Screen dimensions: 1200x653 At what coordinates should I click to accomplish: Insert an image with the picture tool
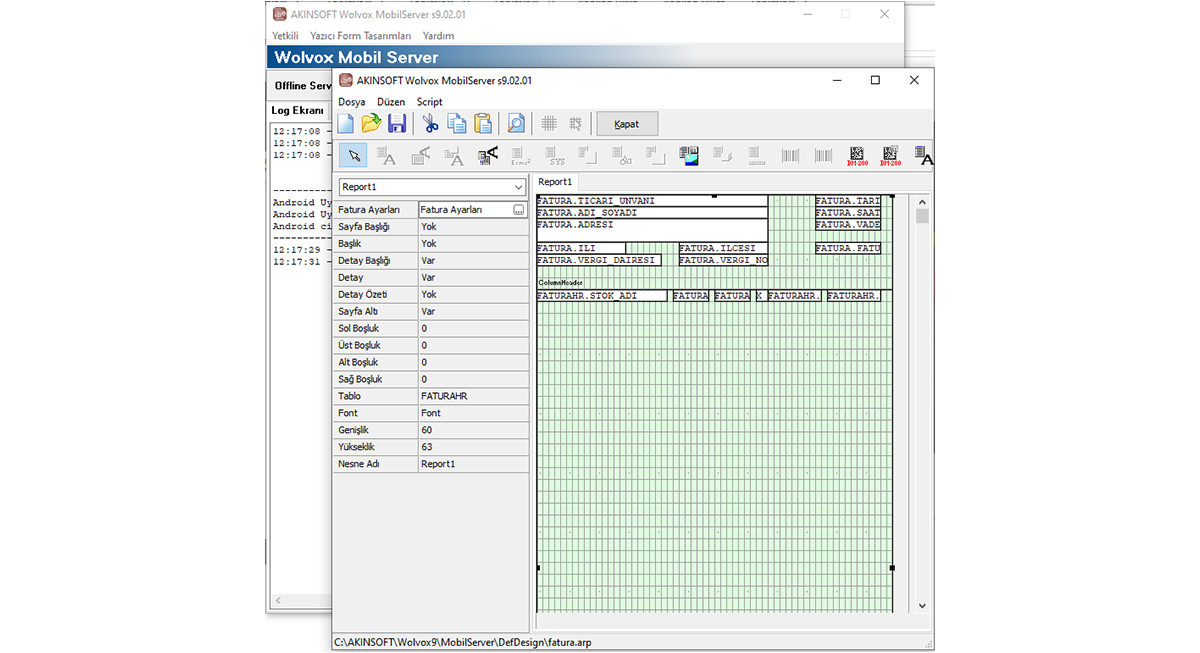point(689,155)
